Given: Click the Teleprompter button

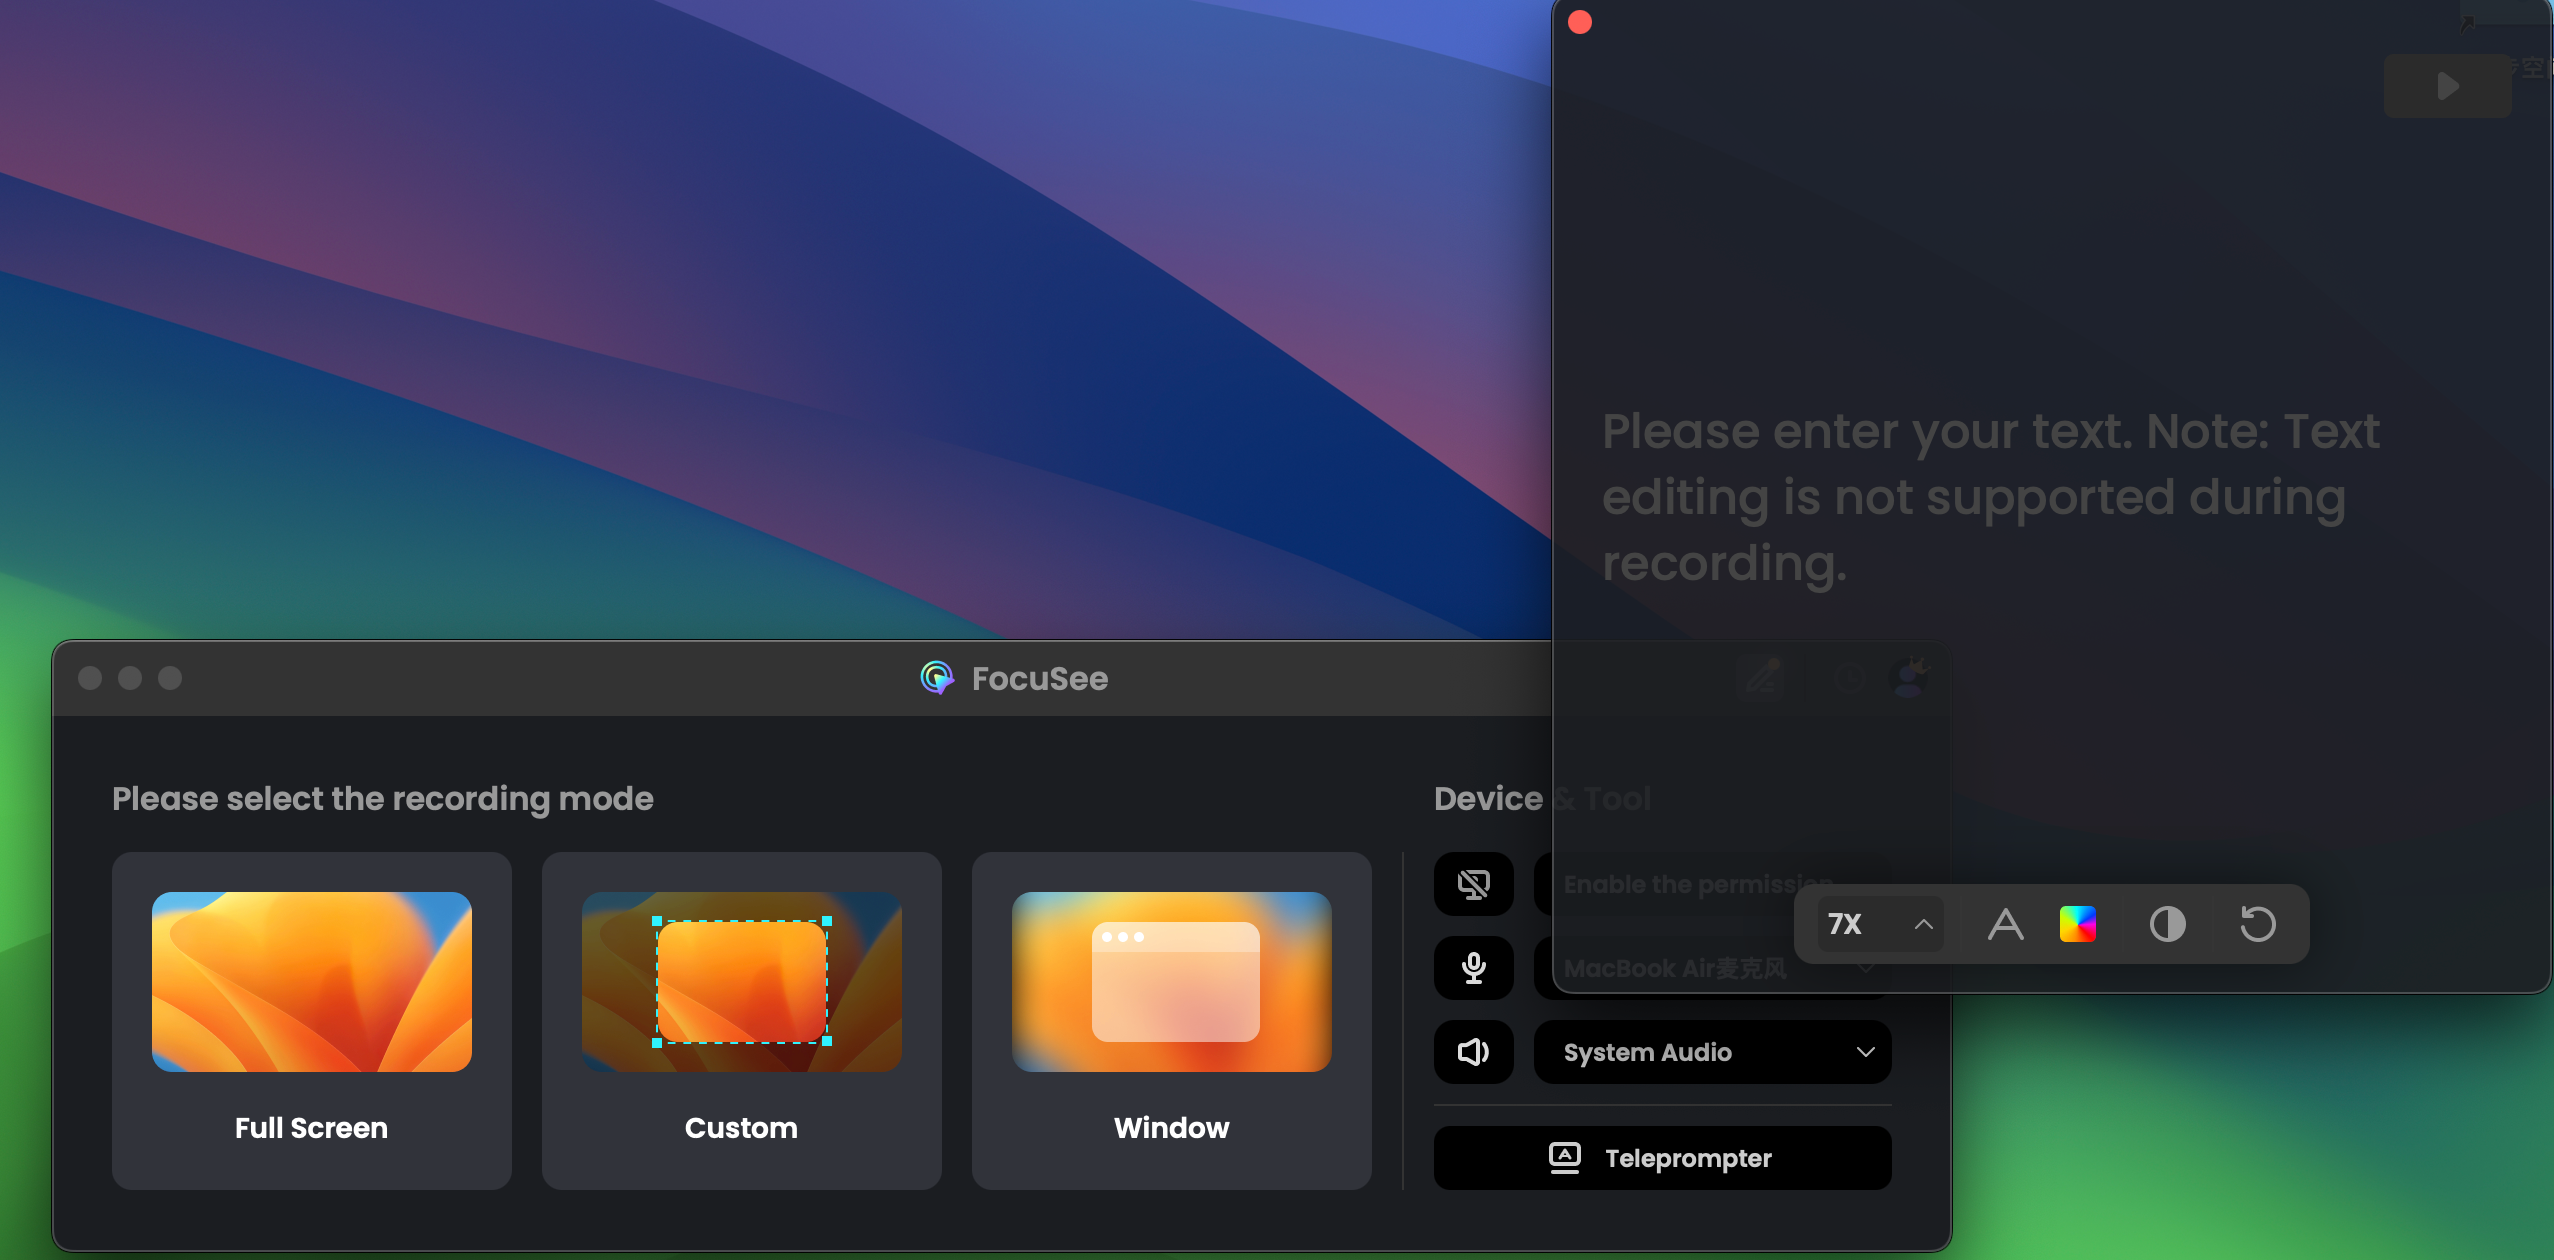Looking at the screenshot, I should pyautogui.click(x=1662, y=1158).
